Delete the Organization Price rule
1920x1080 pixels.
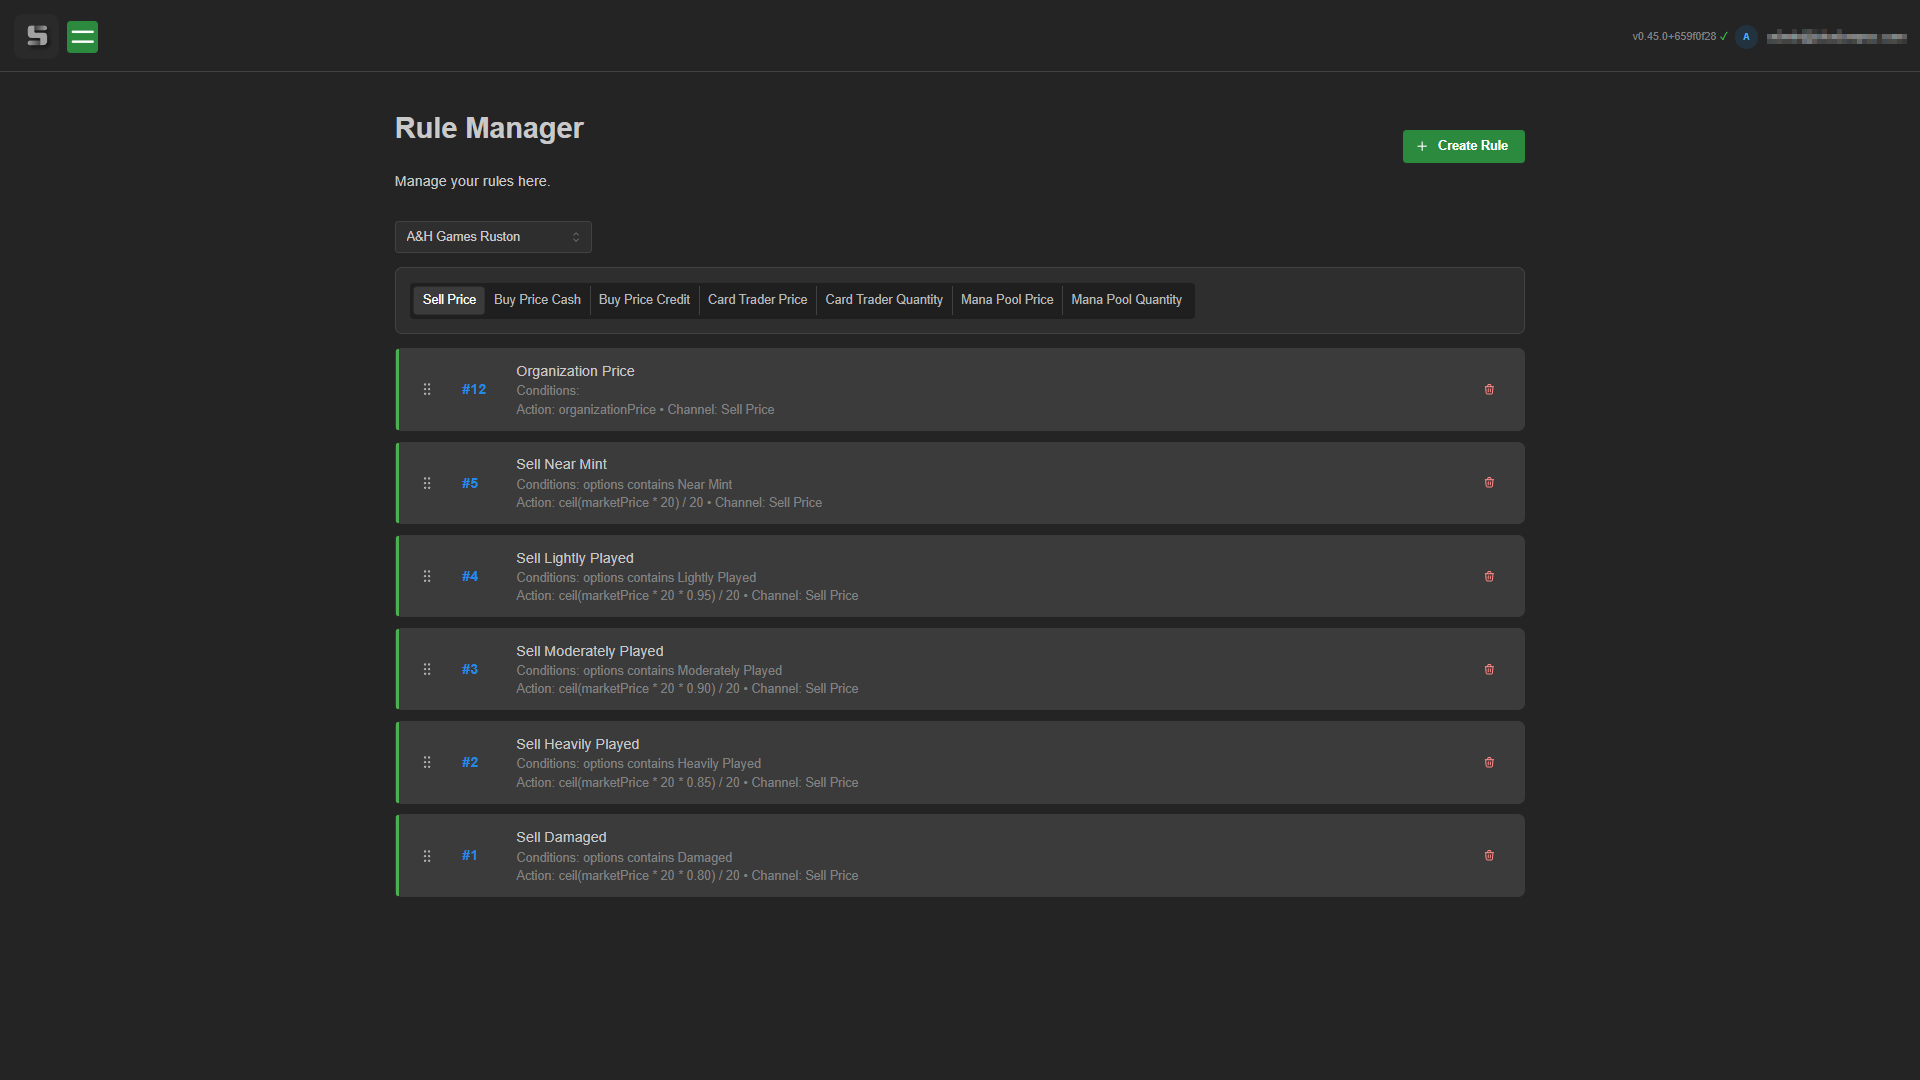(1489, 390)
